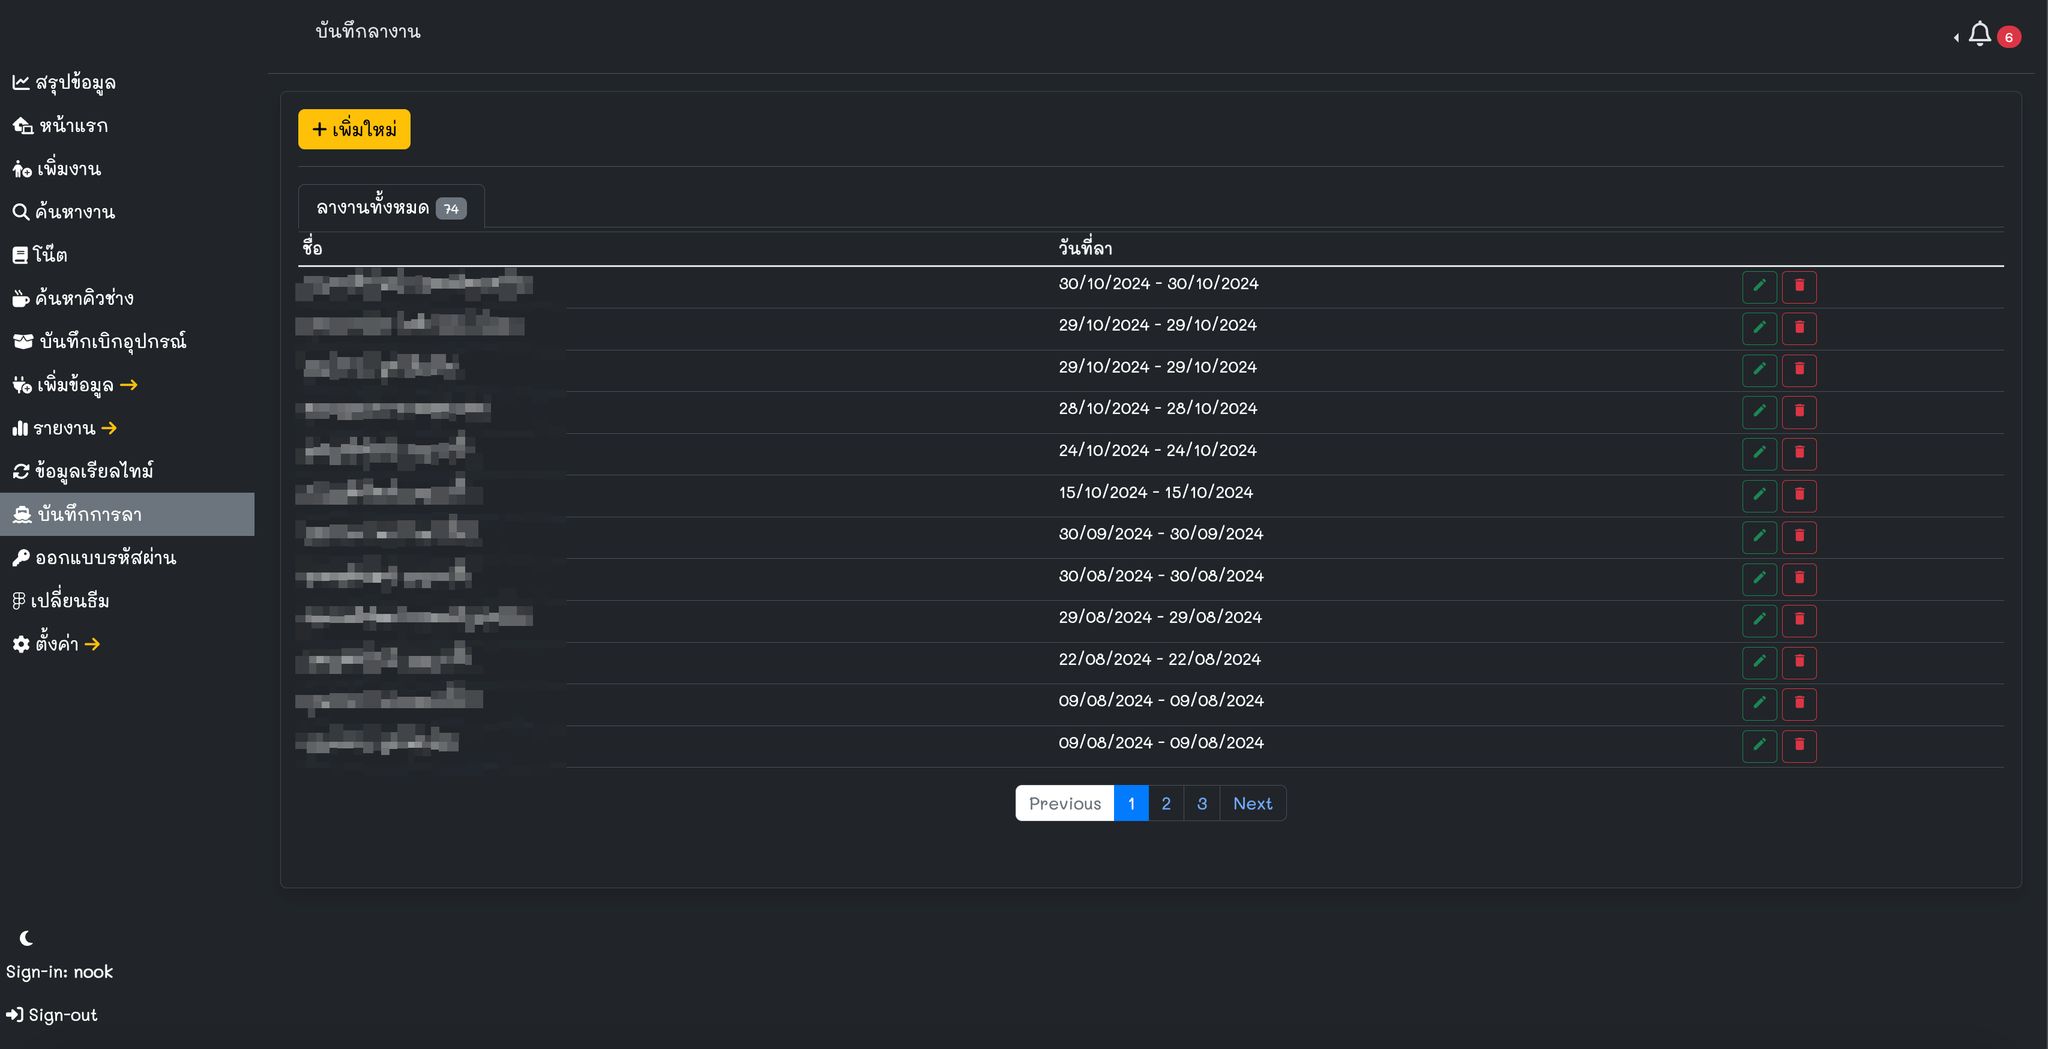The image size is (2048, 1049).
Task: Delete the 24/10/2024 leave entry
Action: (1799, 453)
